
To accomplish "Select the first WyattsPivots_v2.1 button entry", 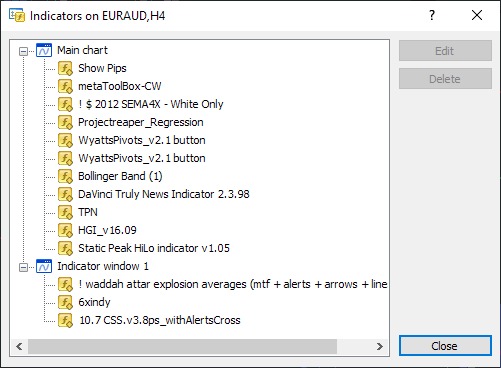I will [142, 140].
